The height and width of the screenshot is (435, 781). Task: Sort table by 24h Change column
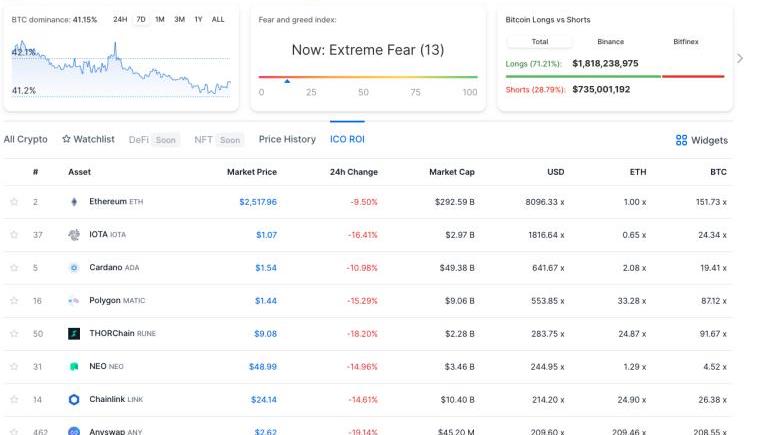tap(353, 172)
